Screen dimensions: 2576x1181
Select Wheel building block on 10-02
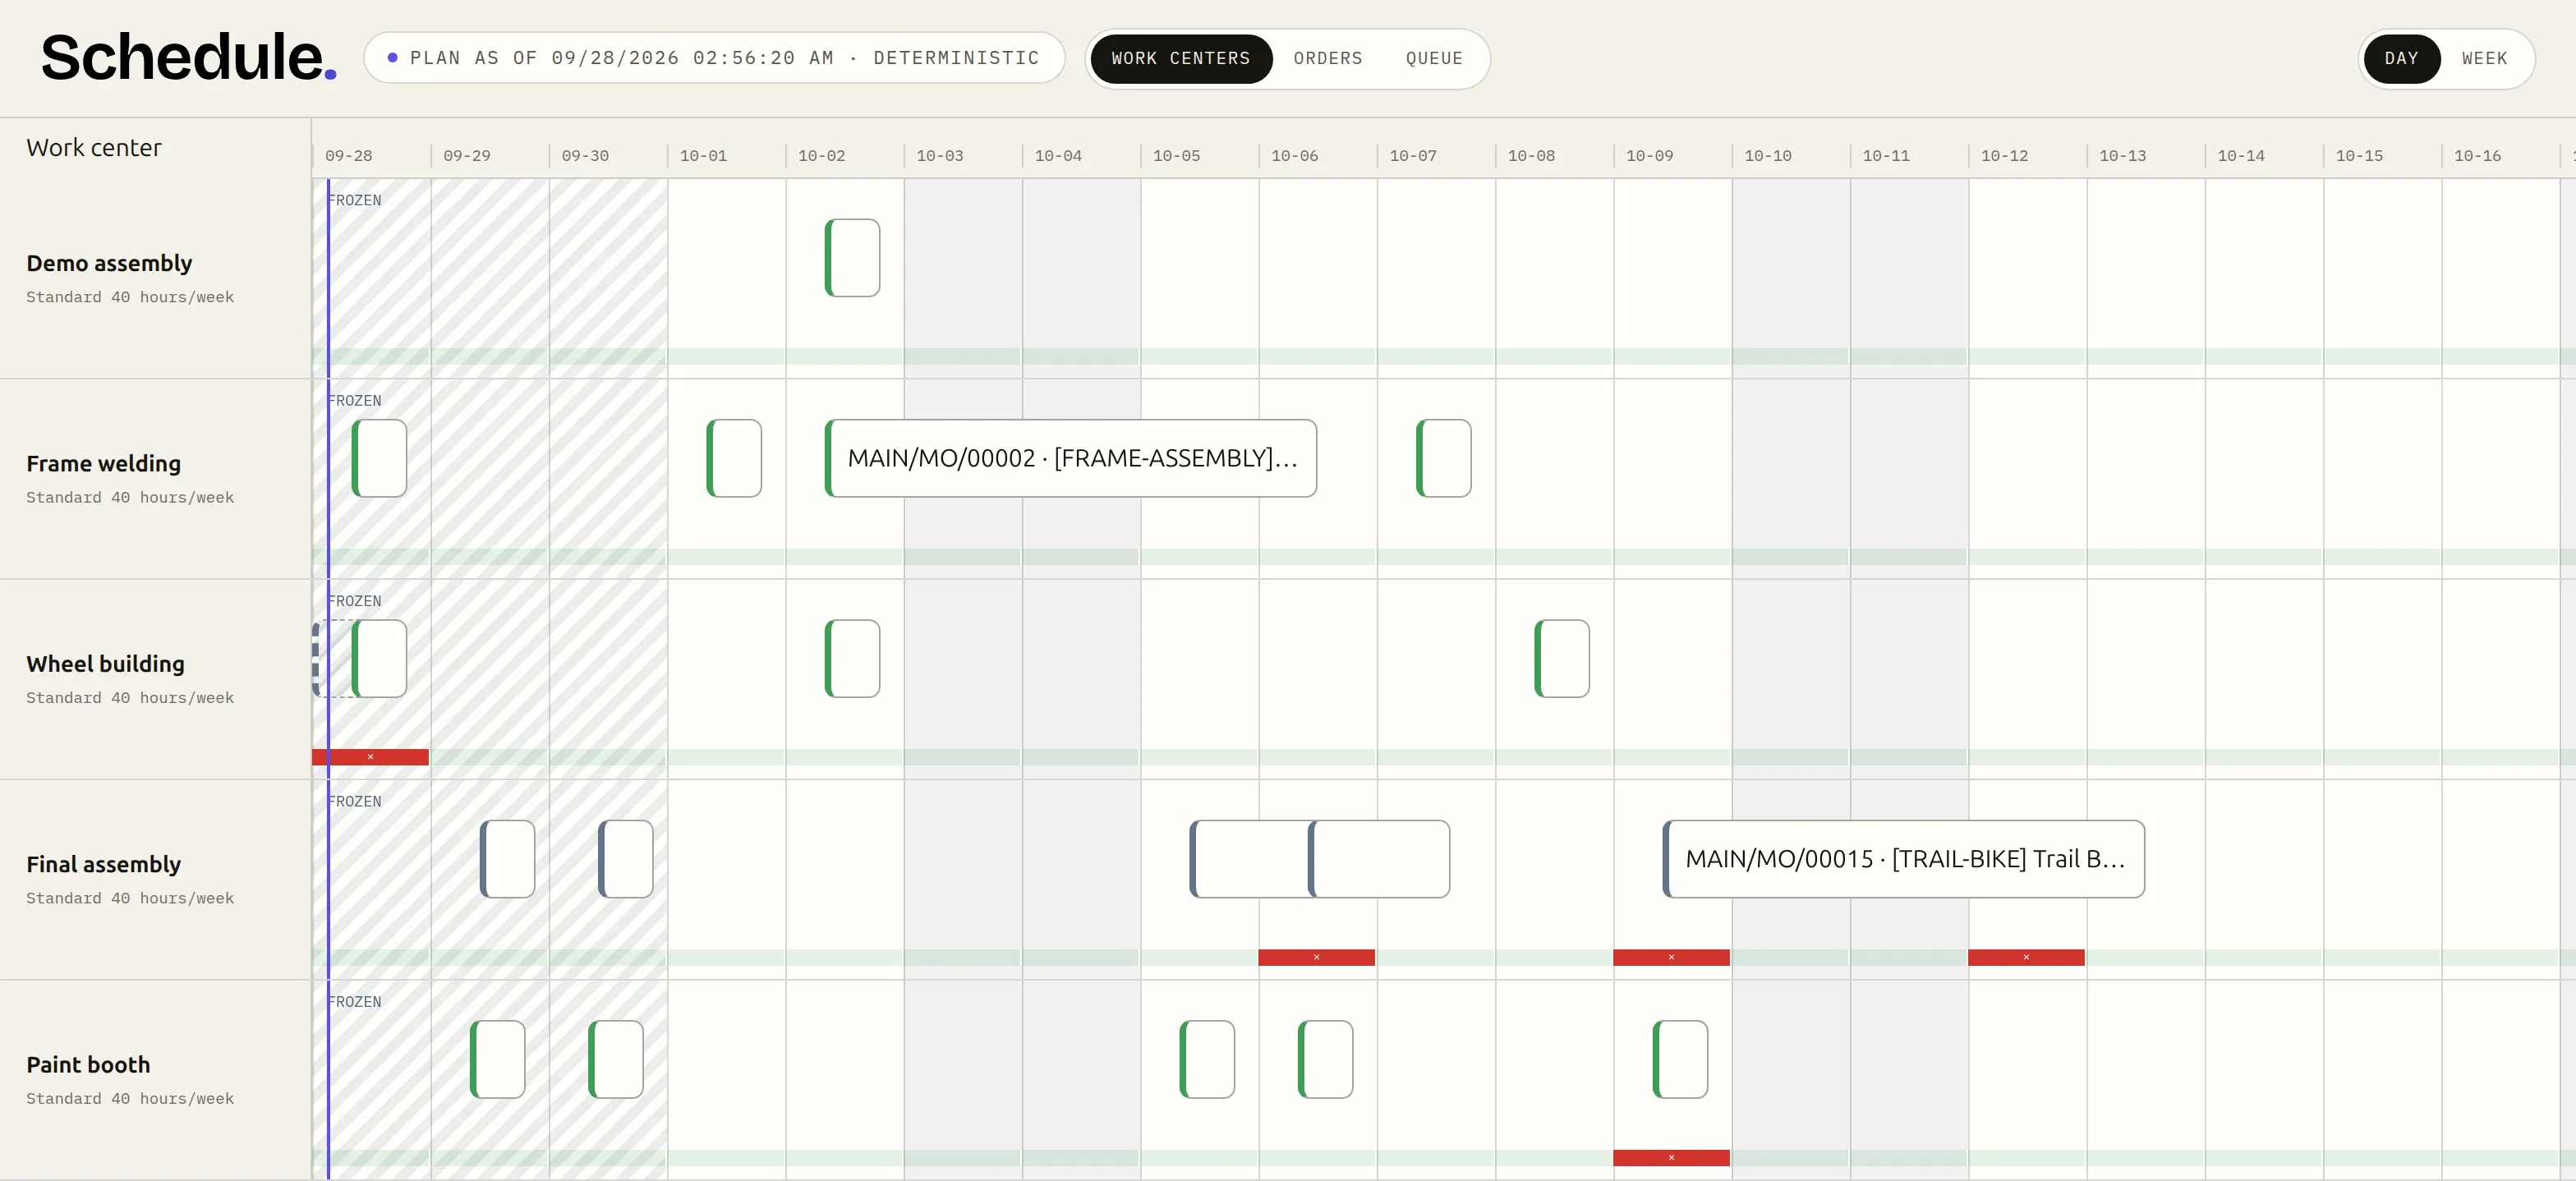[x=853, y=659]
